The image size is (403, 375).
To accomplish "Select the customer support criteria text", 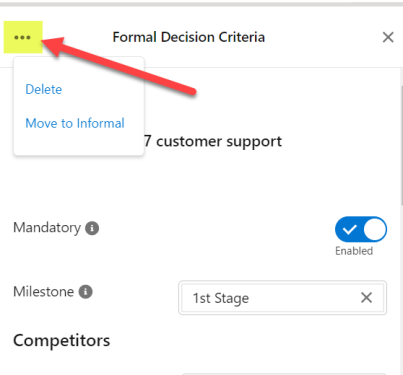I will [x=213, y=142].
